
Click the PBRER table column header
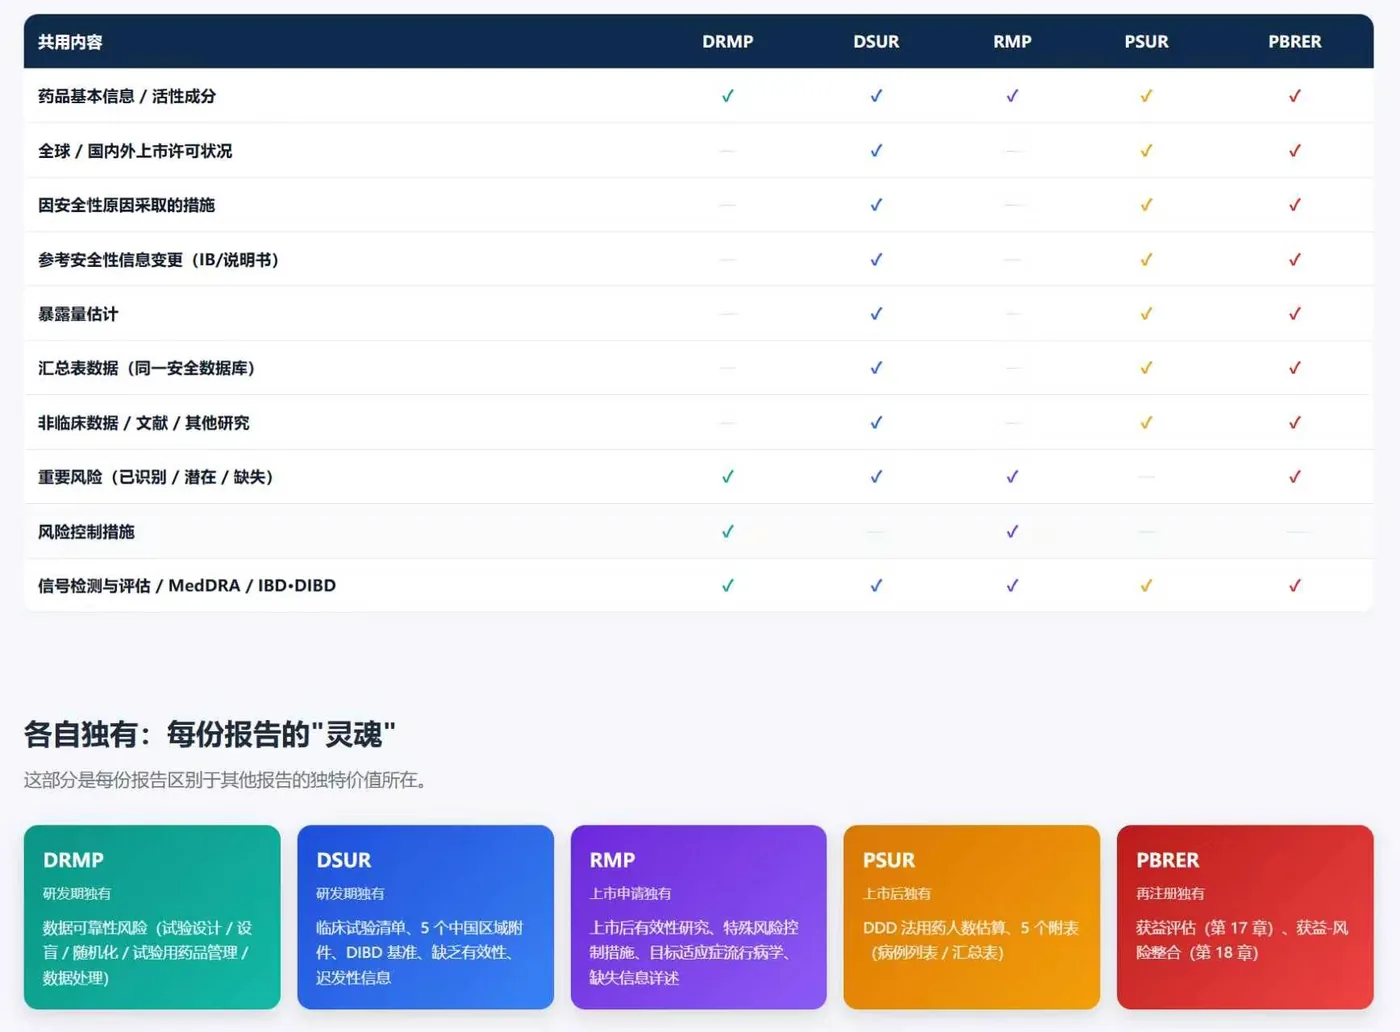coord(1295,42)
